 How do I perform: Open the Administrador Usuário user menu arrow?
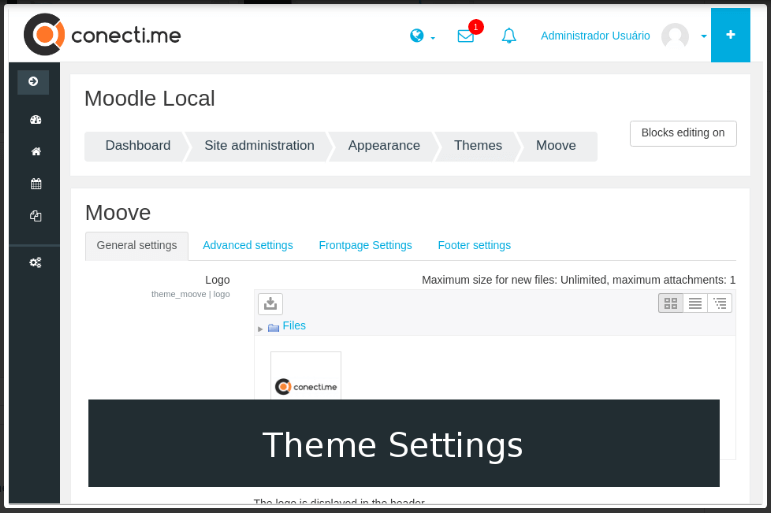click(704, 36)
